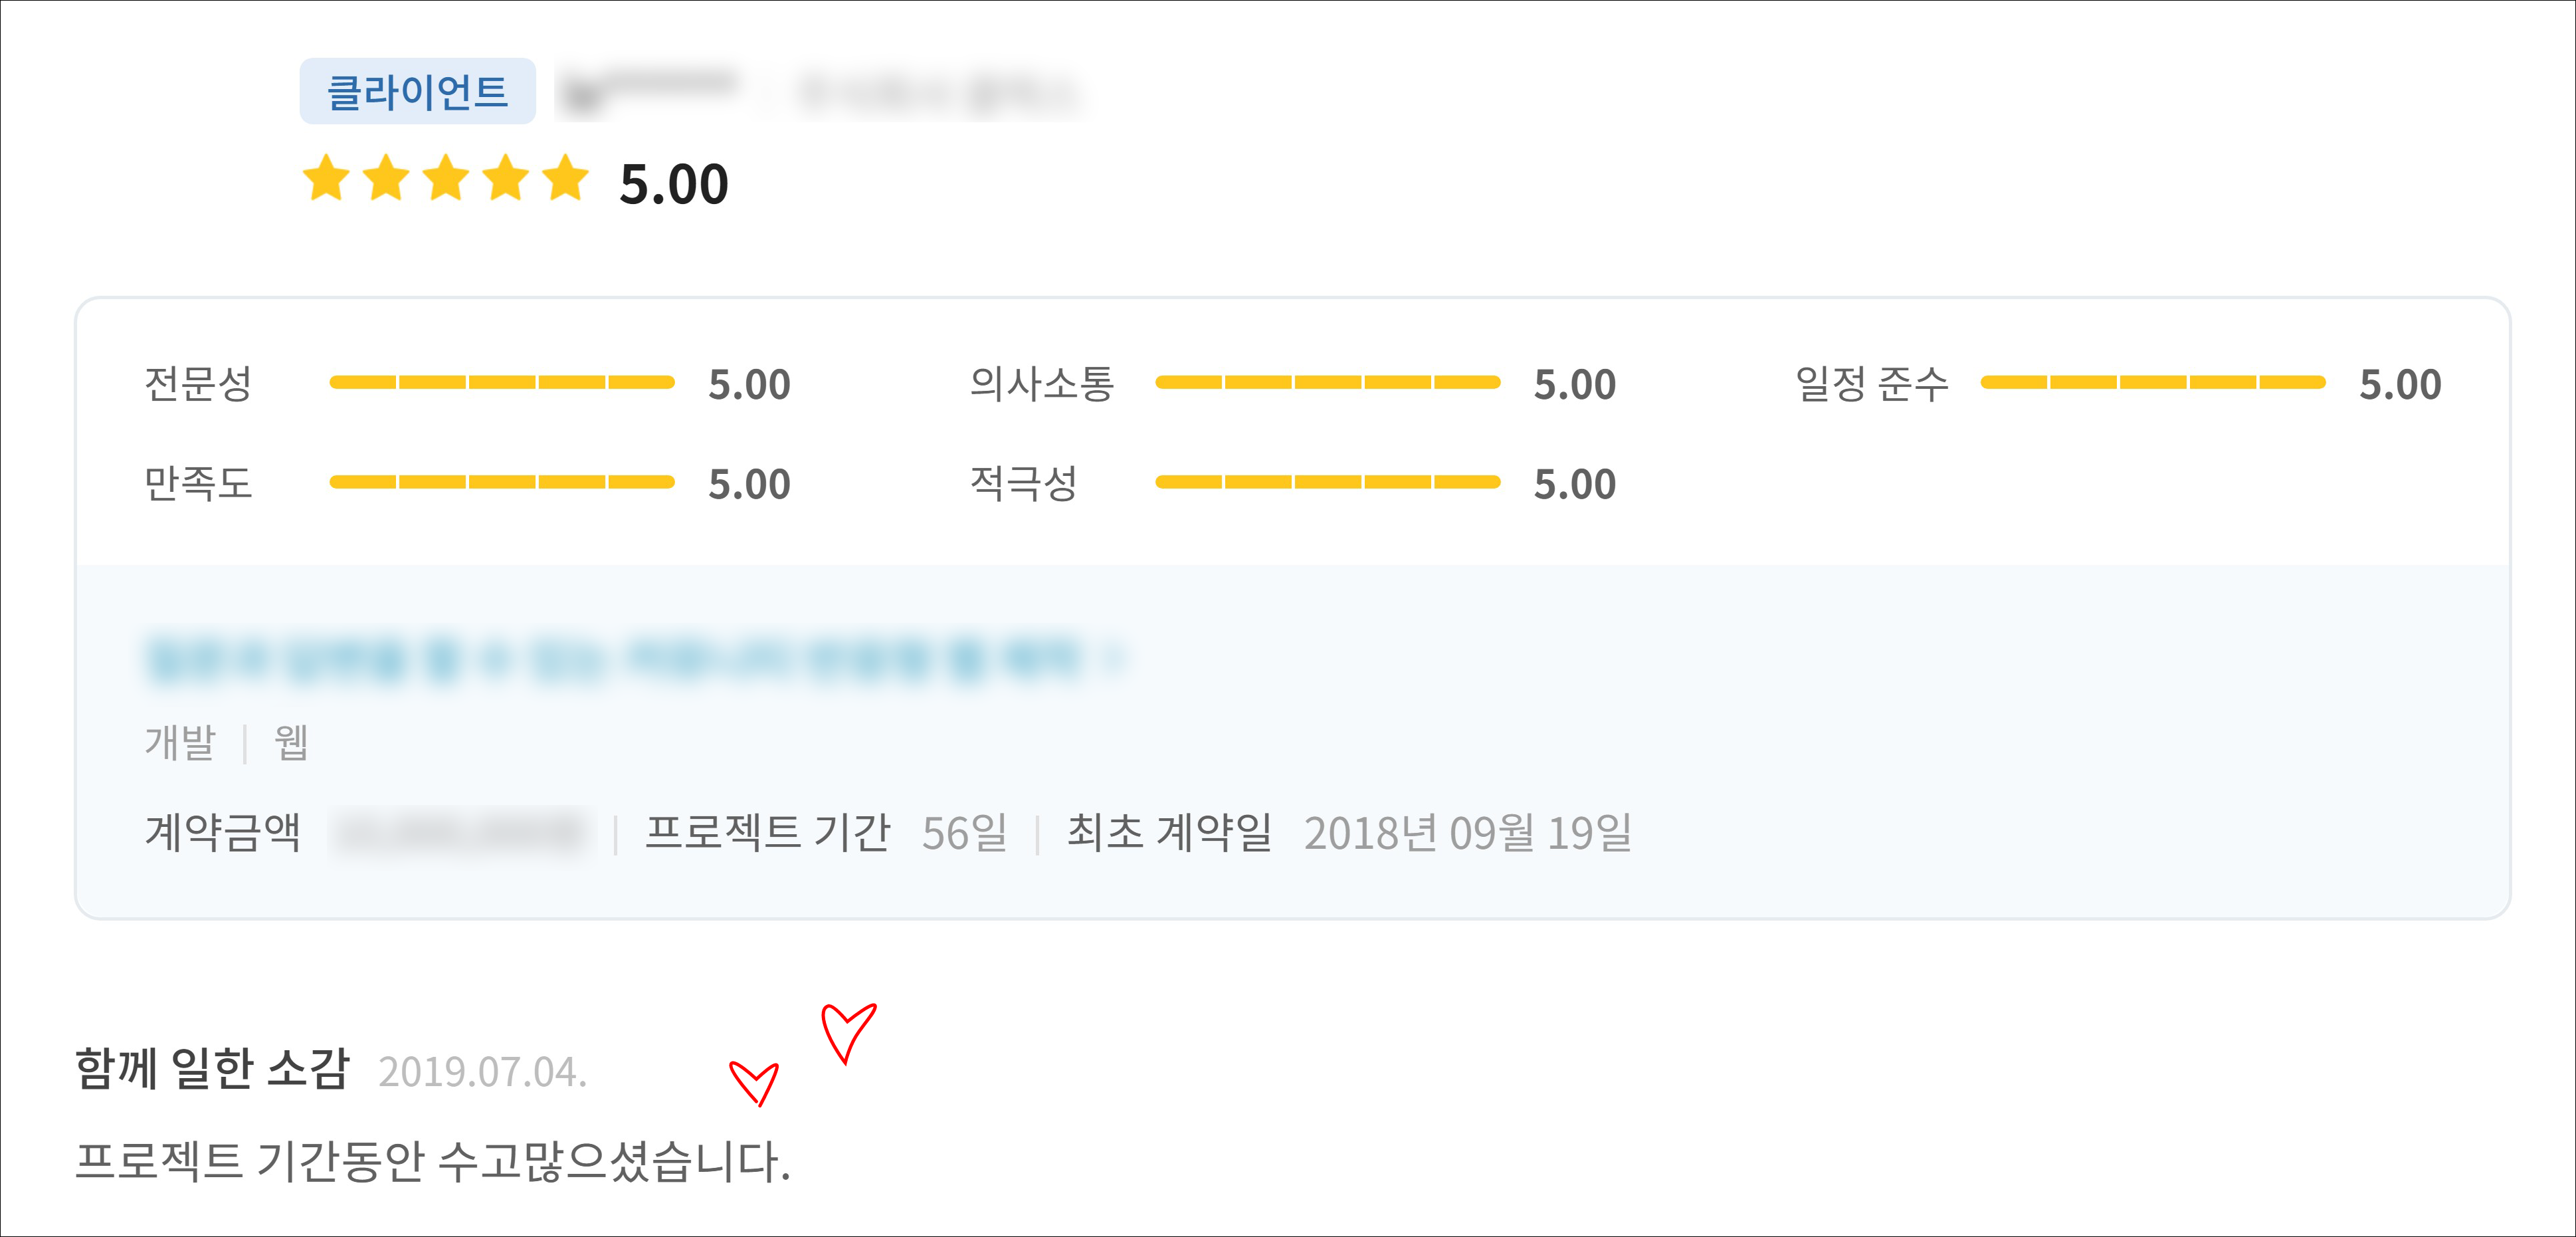Click the 만족도 rating bar
The width and height of the screenshot is (2576, 1237).
pos(502,482)
